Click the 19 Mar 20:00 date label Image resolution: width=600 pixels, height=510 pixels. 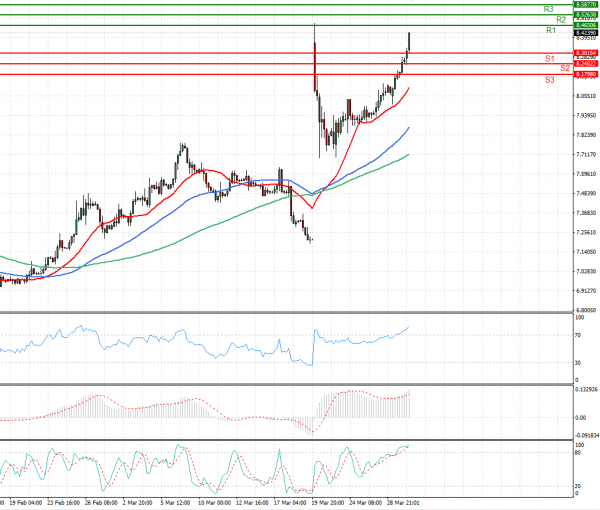coord(328,503)
